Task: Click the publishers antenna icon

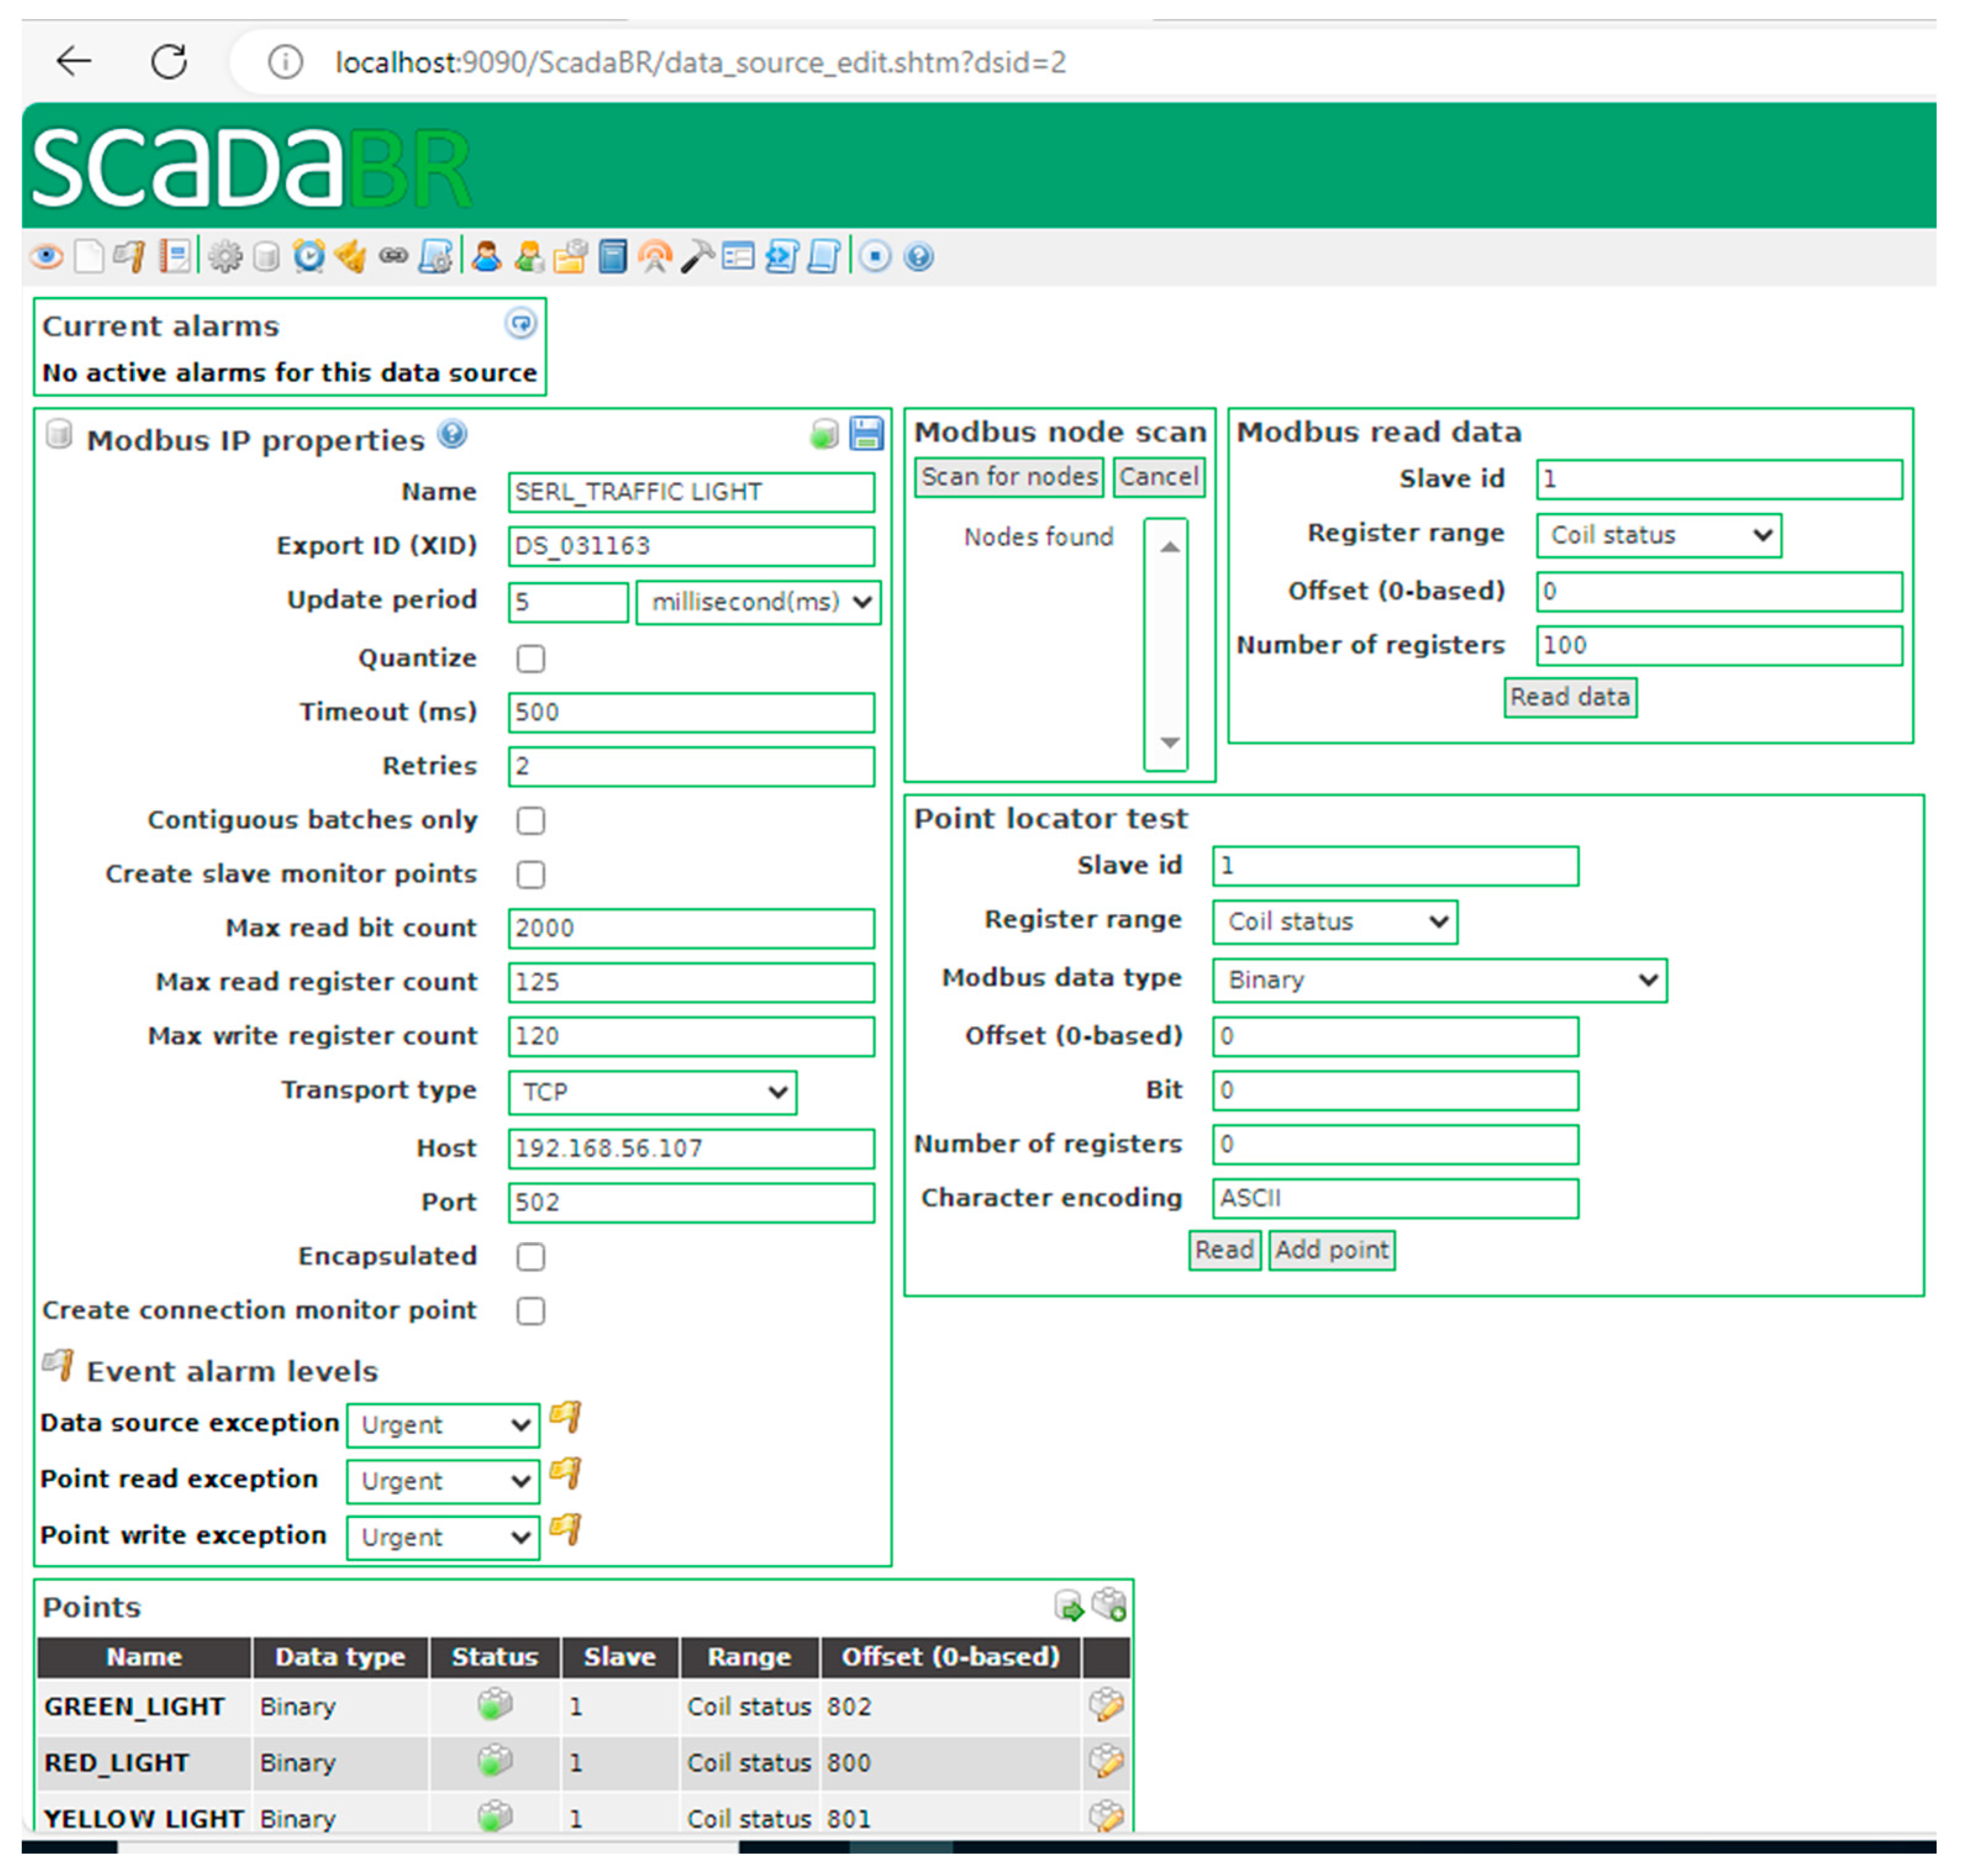Action: [x=655, y=258]
